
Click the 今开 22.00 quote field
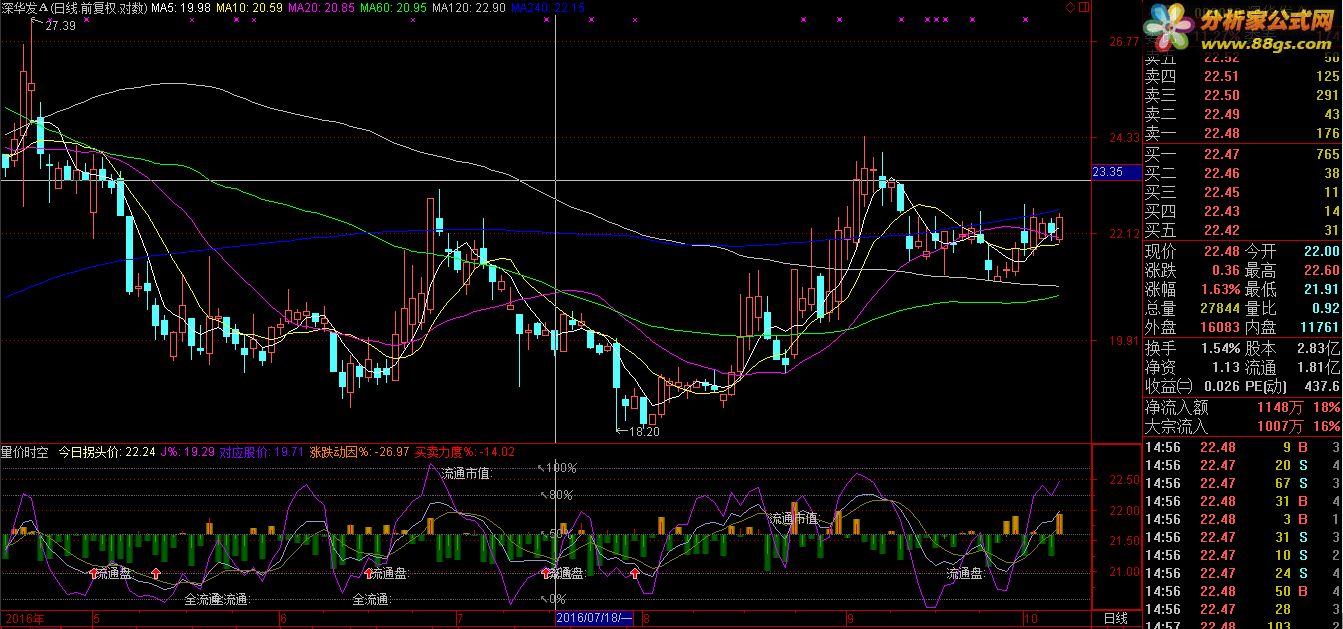point(1292,251)
